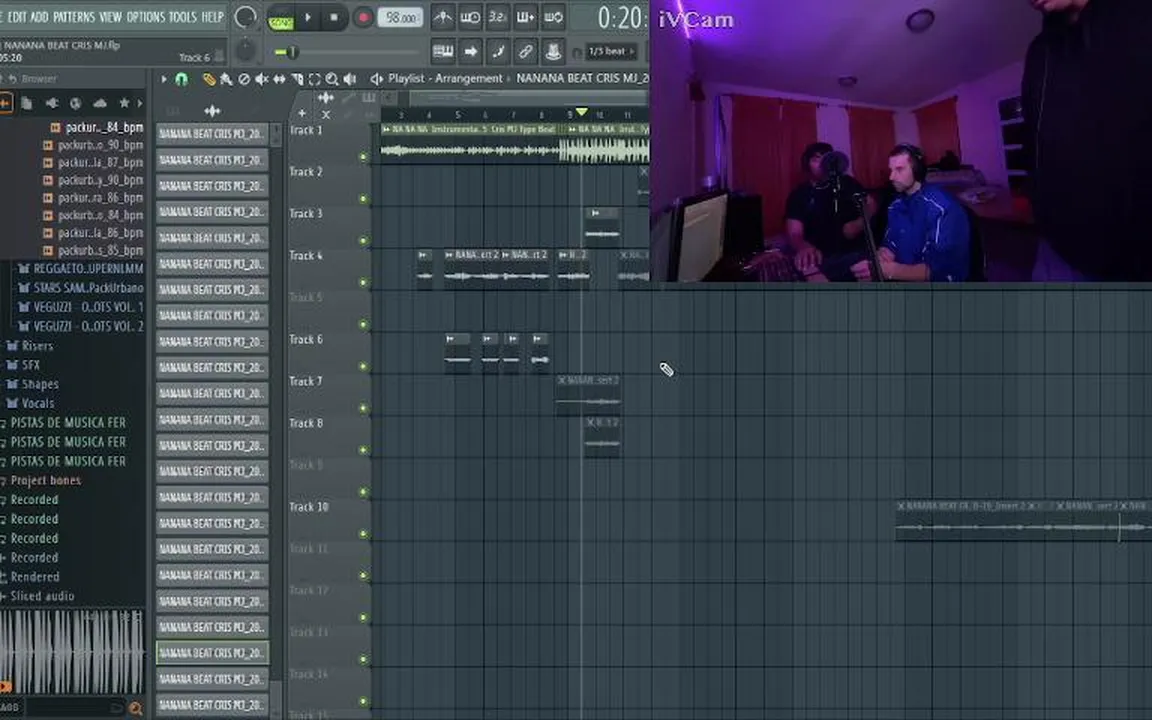
Task: Enable wait for input before recording
Action: 470,17
